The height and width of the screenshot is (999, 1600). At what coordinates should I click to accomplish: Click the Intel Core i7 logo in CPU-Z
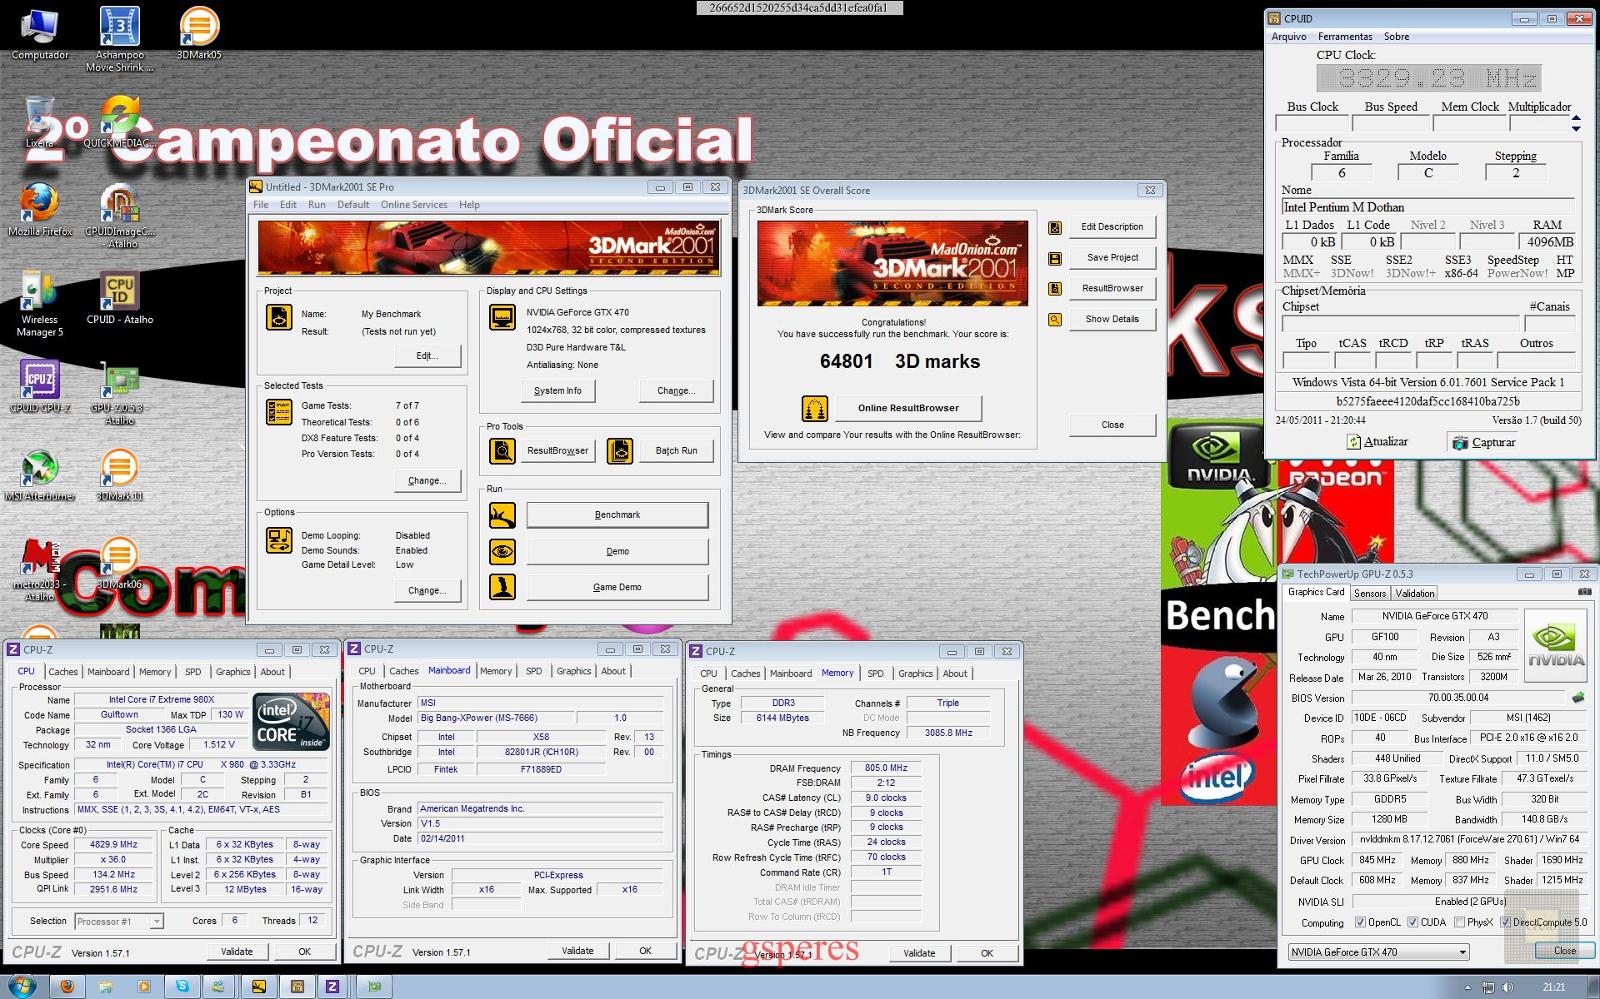(x=291, y=722)
